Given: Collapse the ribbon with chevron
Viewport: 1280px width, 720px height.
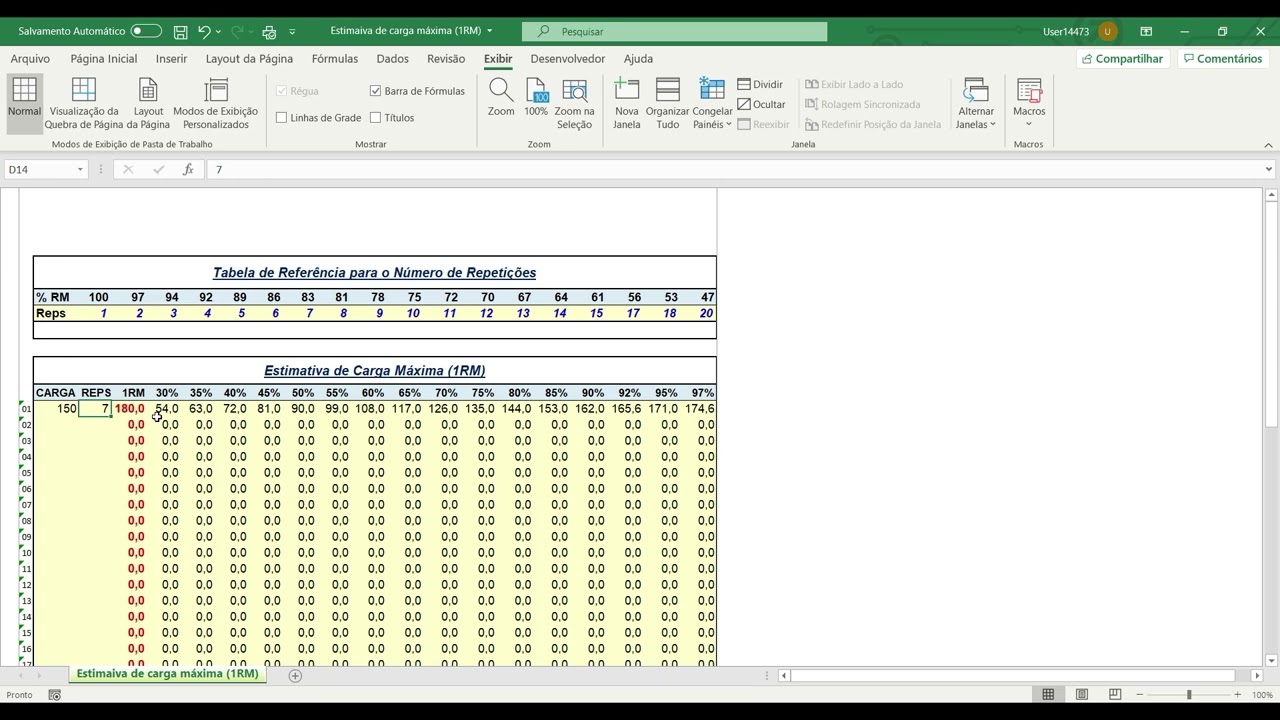Looking at the screenshot, I should (1268, 145).
